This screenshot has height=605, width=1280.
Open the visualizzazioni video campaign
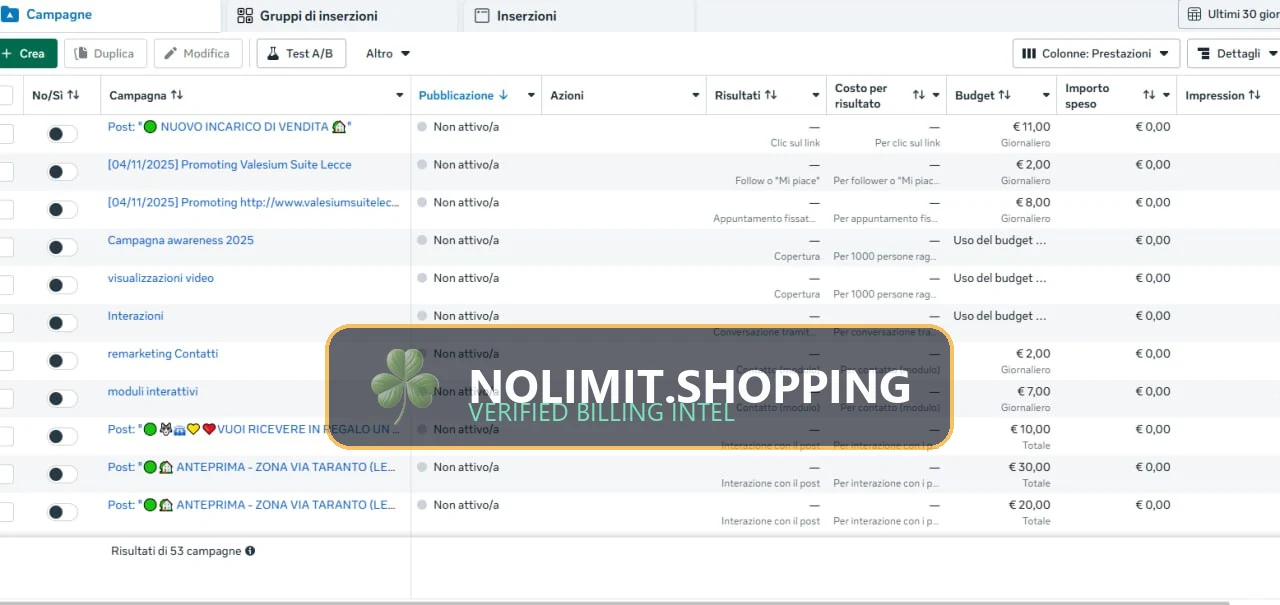point(161,278)
